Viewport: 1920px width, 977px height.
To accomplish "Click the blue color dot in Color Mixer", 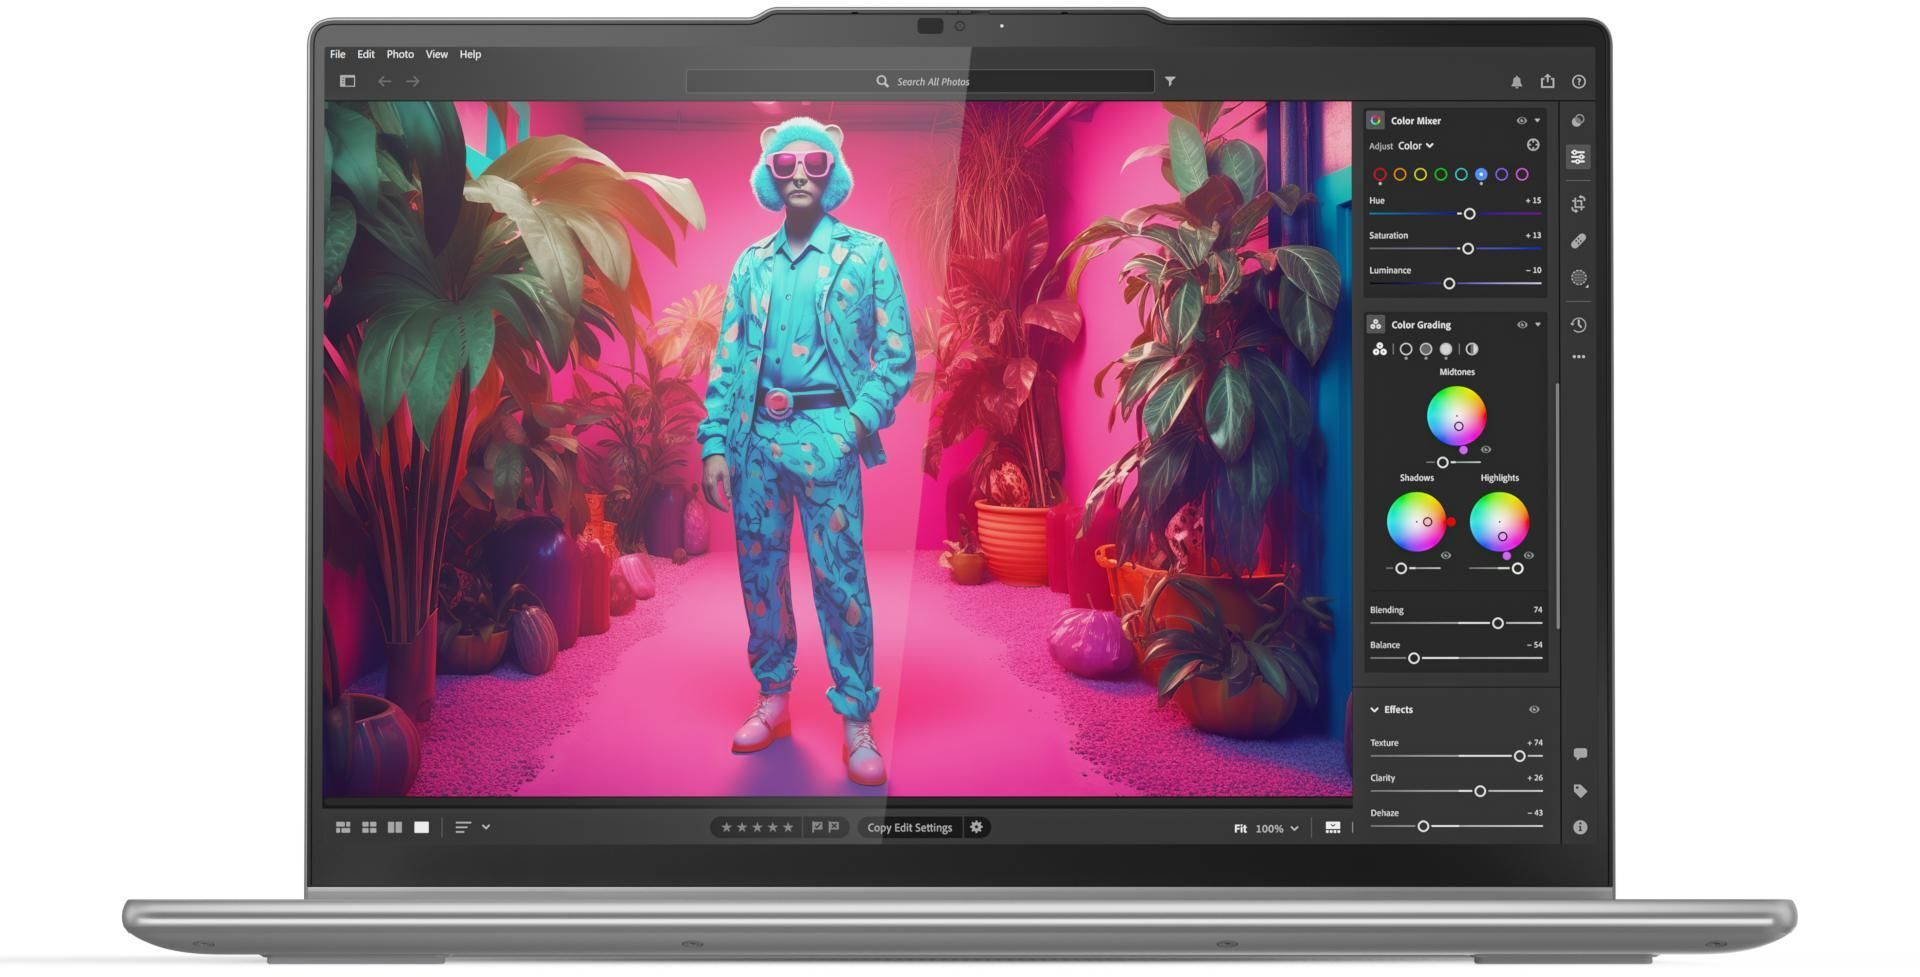I will [x=1482, y=174].
